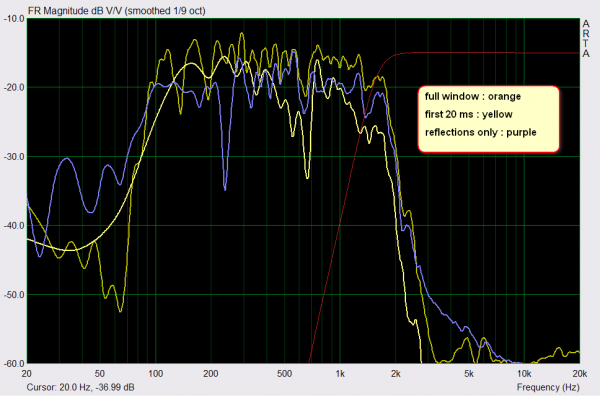Click the chart title 'FR Magnitude dB V/V'

(75, 11)
